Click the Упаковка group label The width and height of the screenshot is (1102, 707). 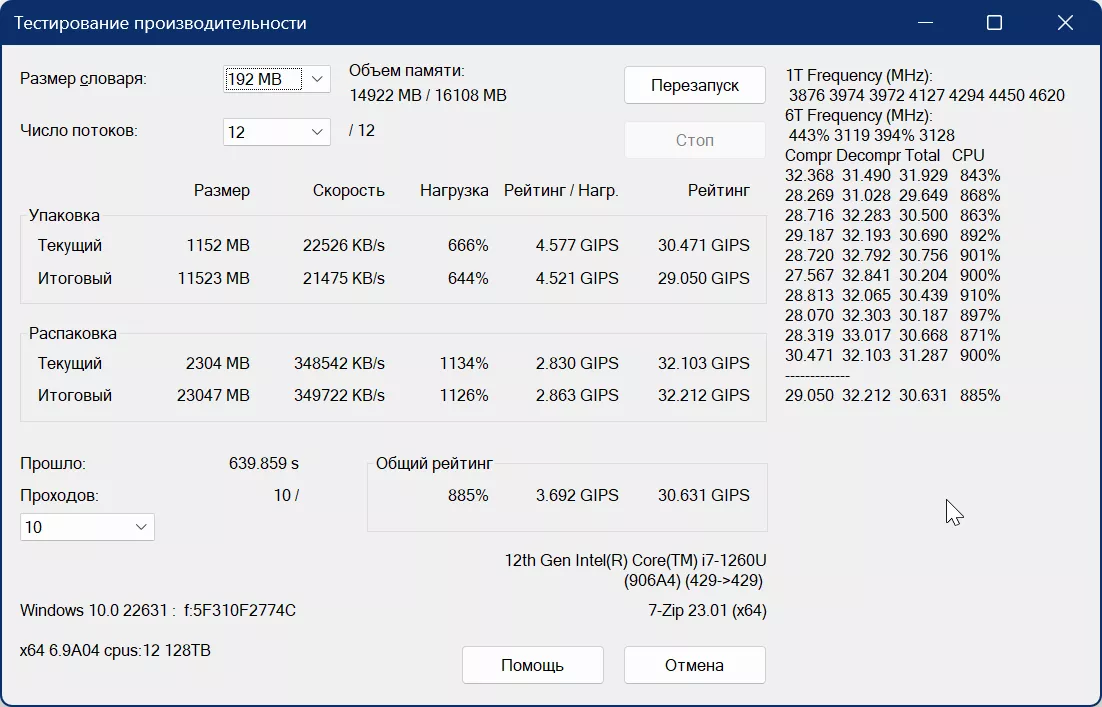point(64,215)
